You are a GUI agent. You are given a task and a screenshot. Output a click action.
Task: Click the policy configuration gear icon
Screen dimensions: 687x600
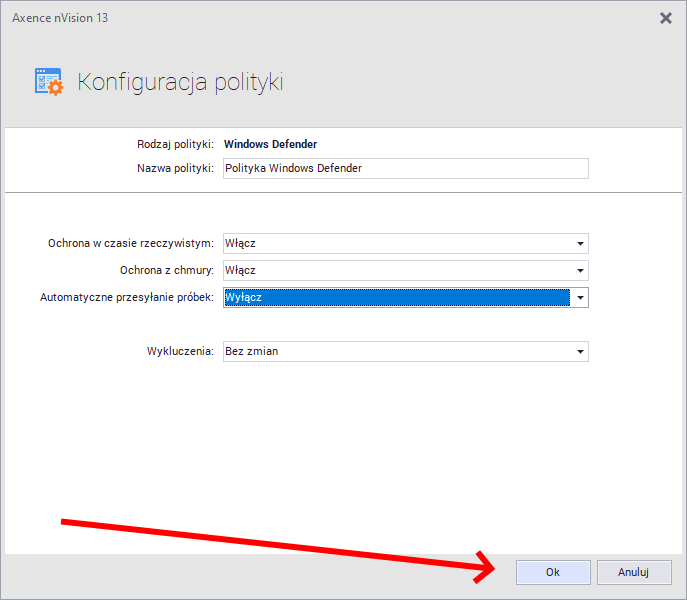coord(48,82)
